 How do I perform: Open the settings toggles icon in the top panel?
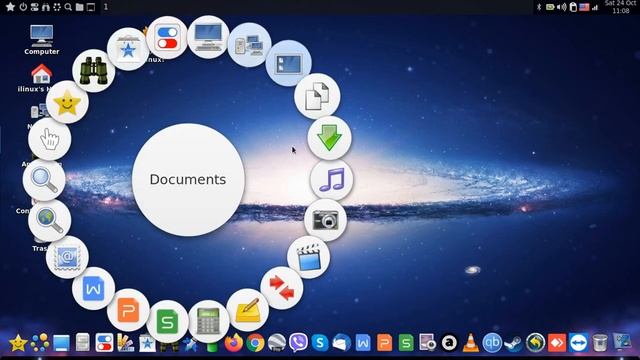35,7
